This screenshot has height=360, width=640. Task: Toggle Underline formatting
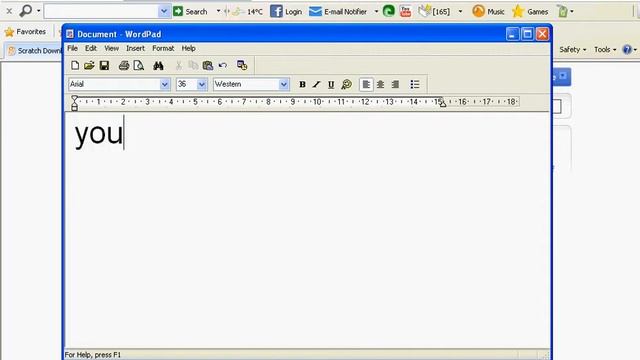331,84
